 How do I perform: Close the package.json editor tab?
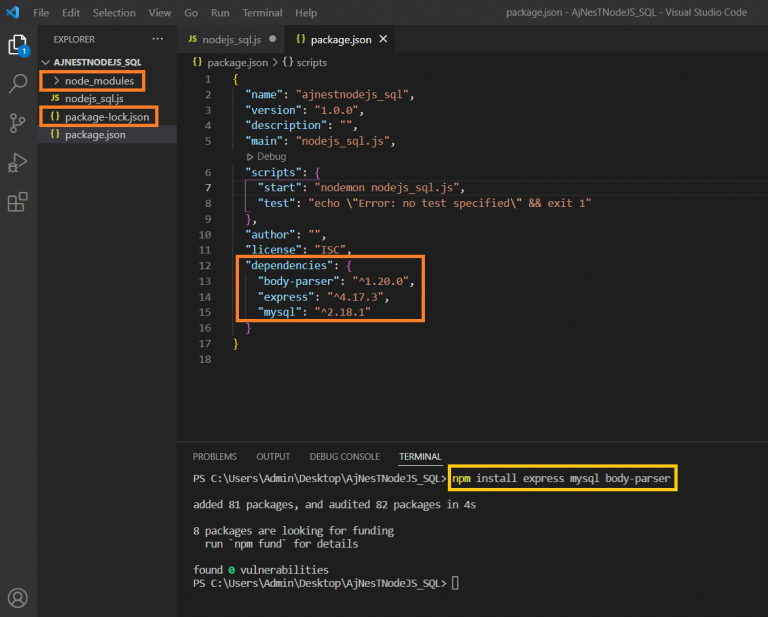click(x=383, y=40)
